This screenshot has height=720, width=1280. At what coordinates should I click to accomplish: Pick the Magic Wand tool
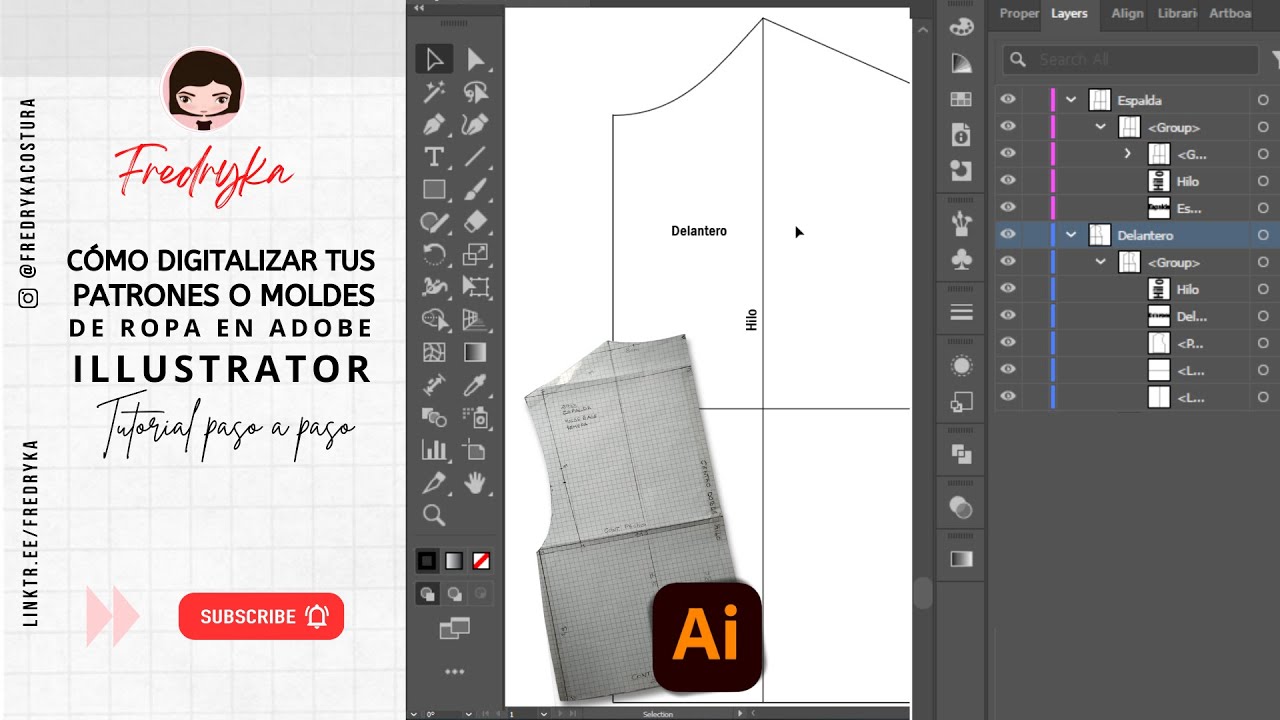point(434,93)
